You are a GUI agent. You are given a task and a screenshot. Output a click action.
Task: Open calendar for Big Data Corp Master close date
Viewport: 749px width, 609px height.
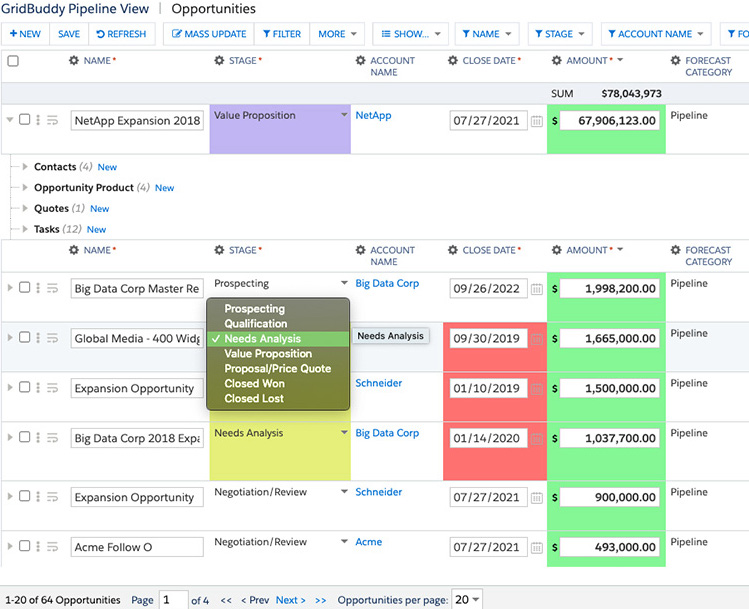536,289
